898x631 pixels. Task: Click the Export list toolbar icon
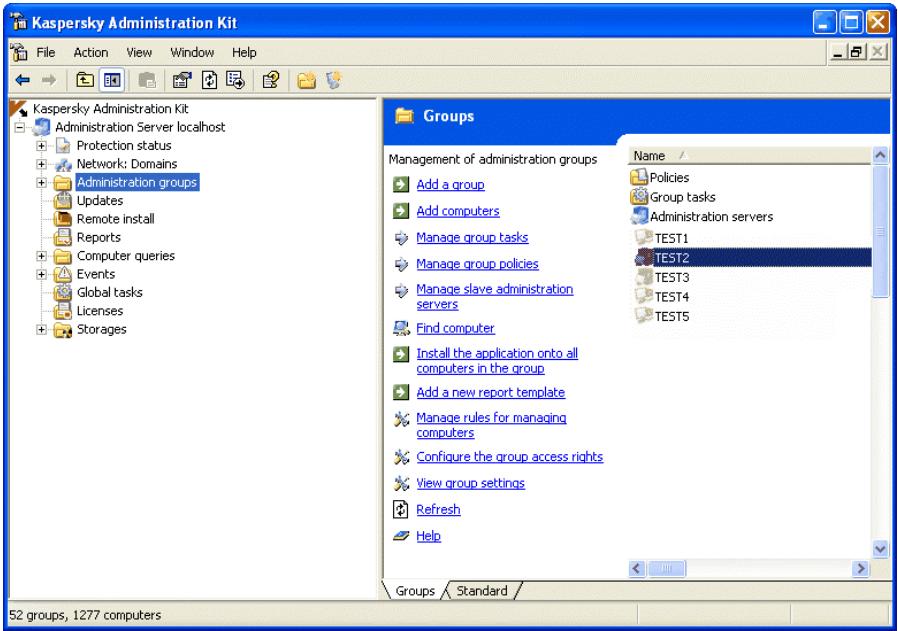point(235,80)
